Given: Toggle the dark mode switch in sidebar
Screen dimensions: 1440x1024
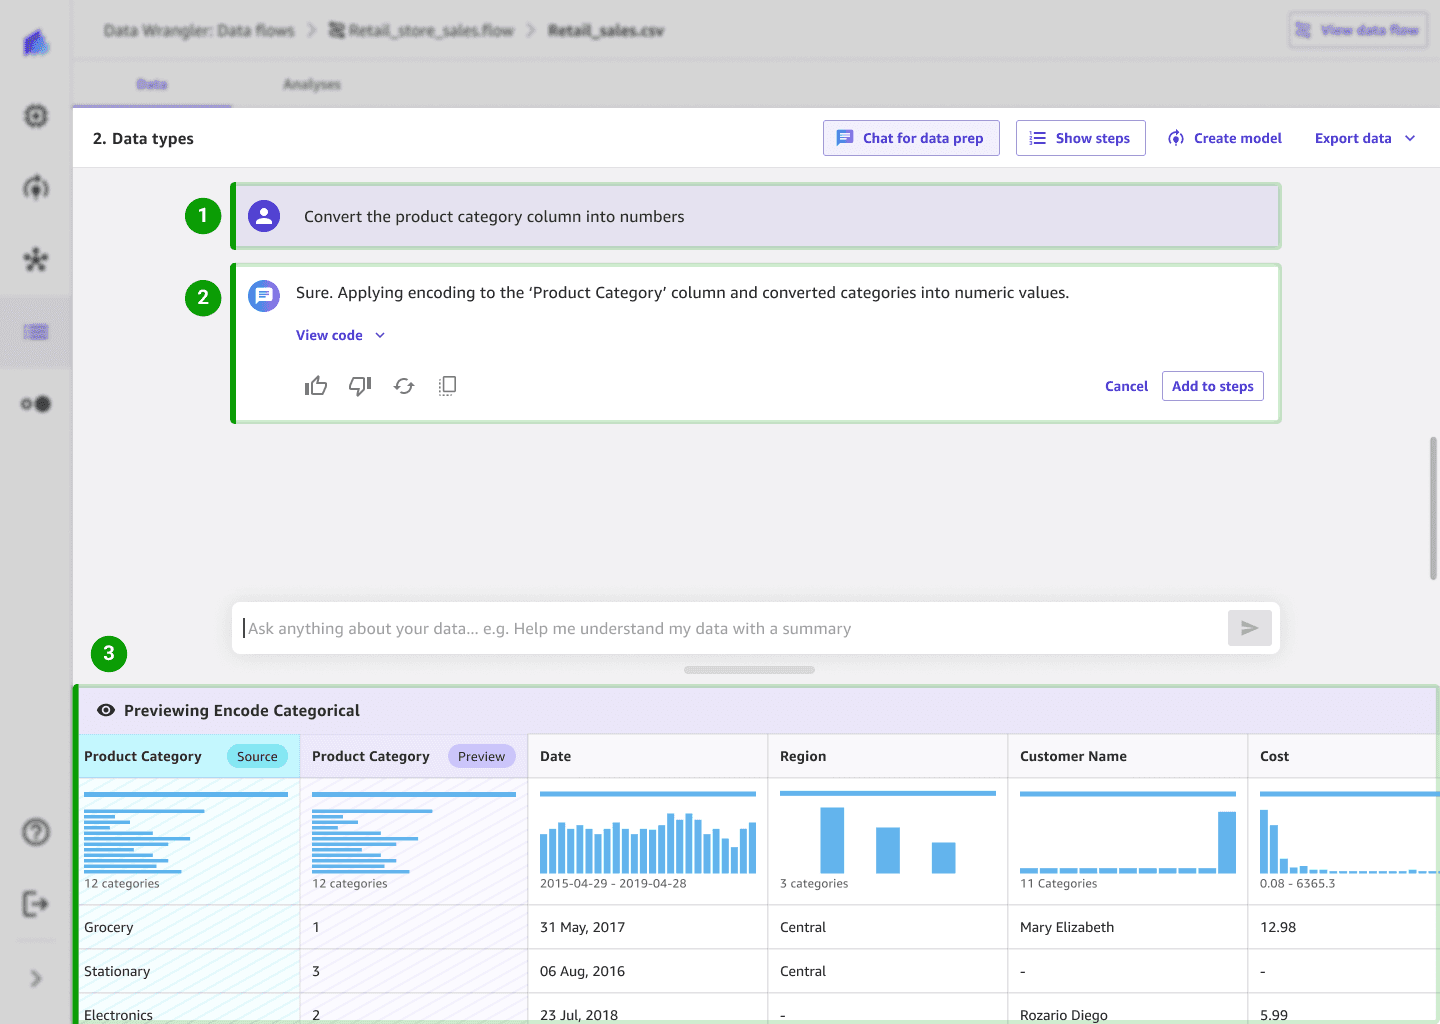Looking at the screenshot, I should pos(36,404).
